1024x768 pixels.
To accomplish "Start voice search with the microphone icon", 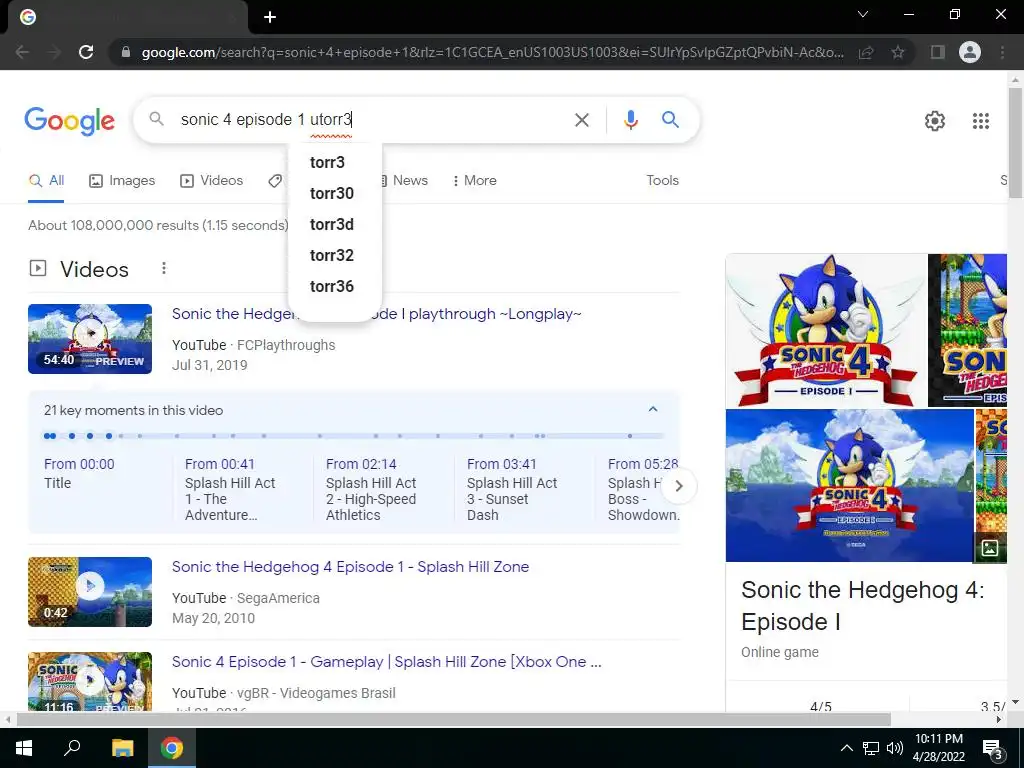I will click(630, 120).
